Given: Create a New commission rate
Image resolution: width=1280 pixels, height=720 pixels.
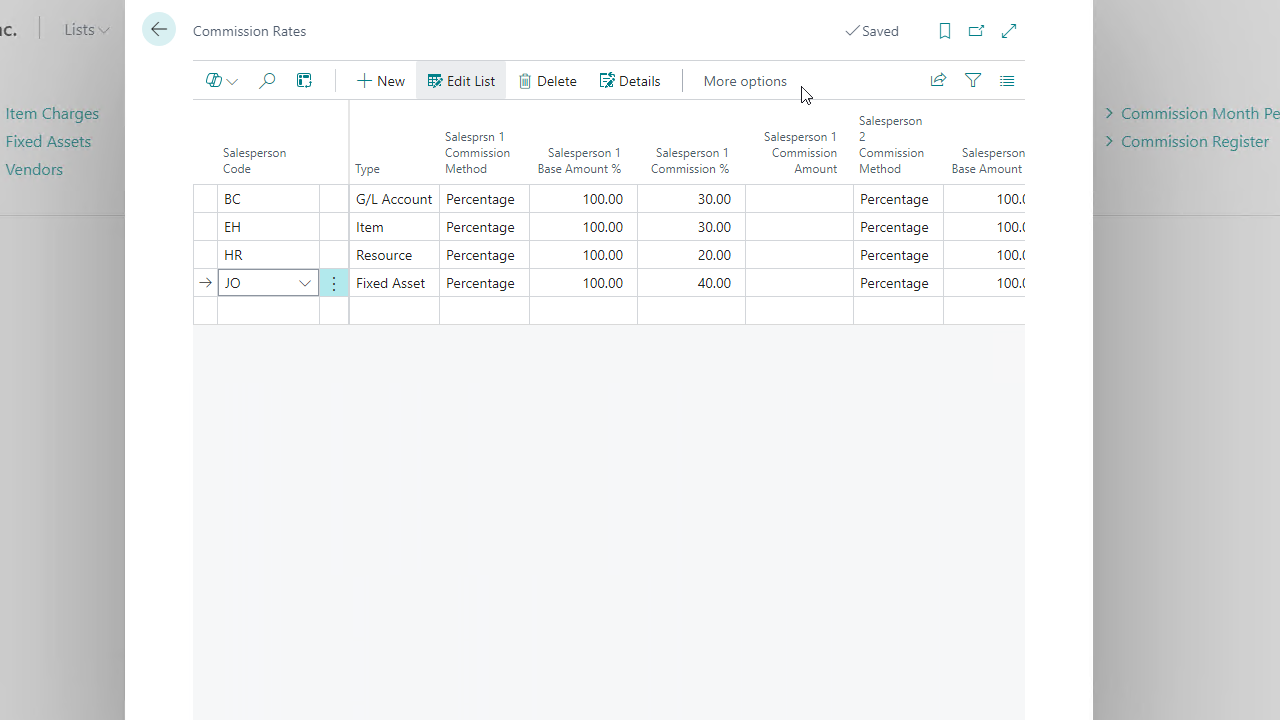Looking at the screenshot, I should tap(381, 81).
